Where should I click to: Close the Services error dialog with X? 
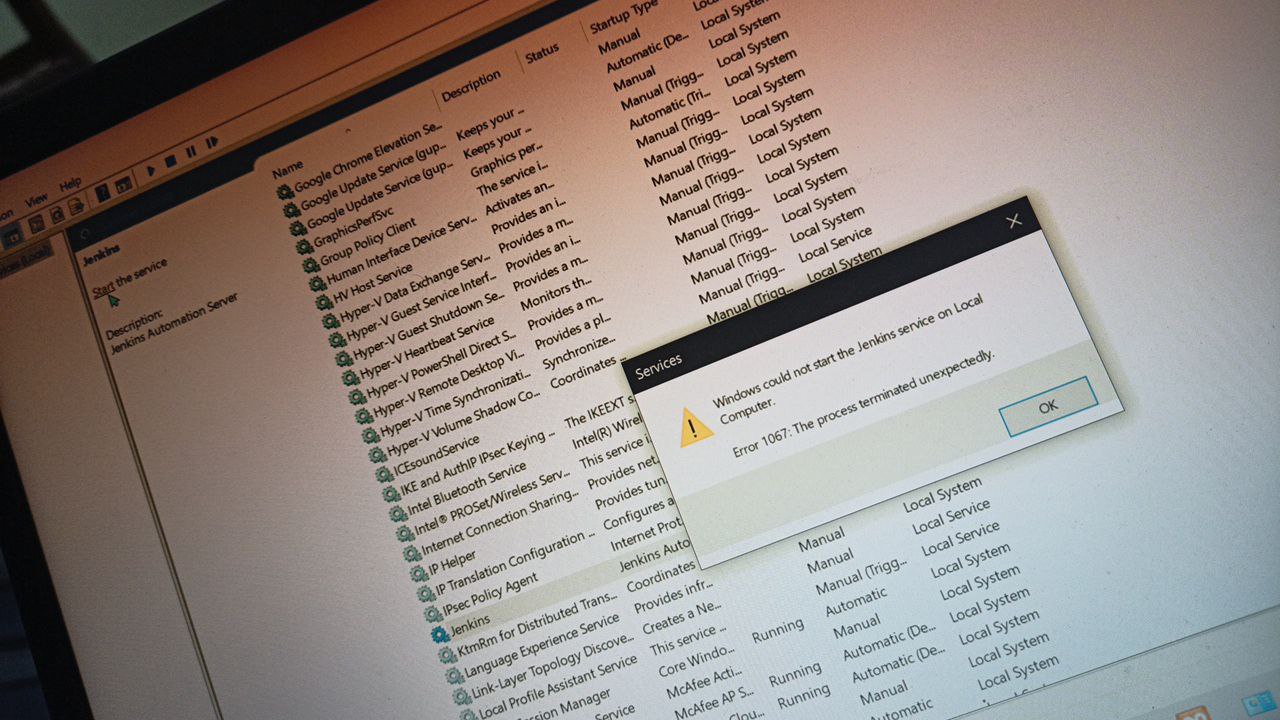(x=1015, y=221)
